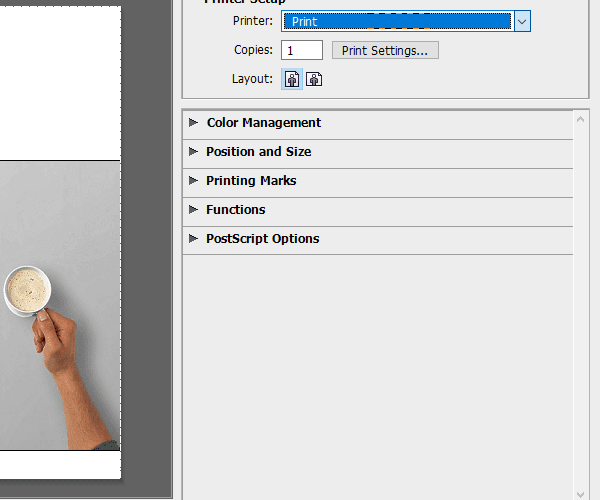Click the Printing Marks heading text

pyautogui.click(x=251, y=181)
